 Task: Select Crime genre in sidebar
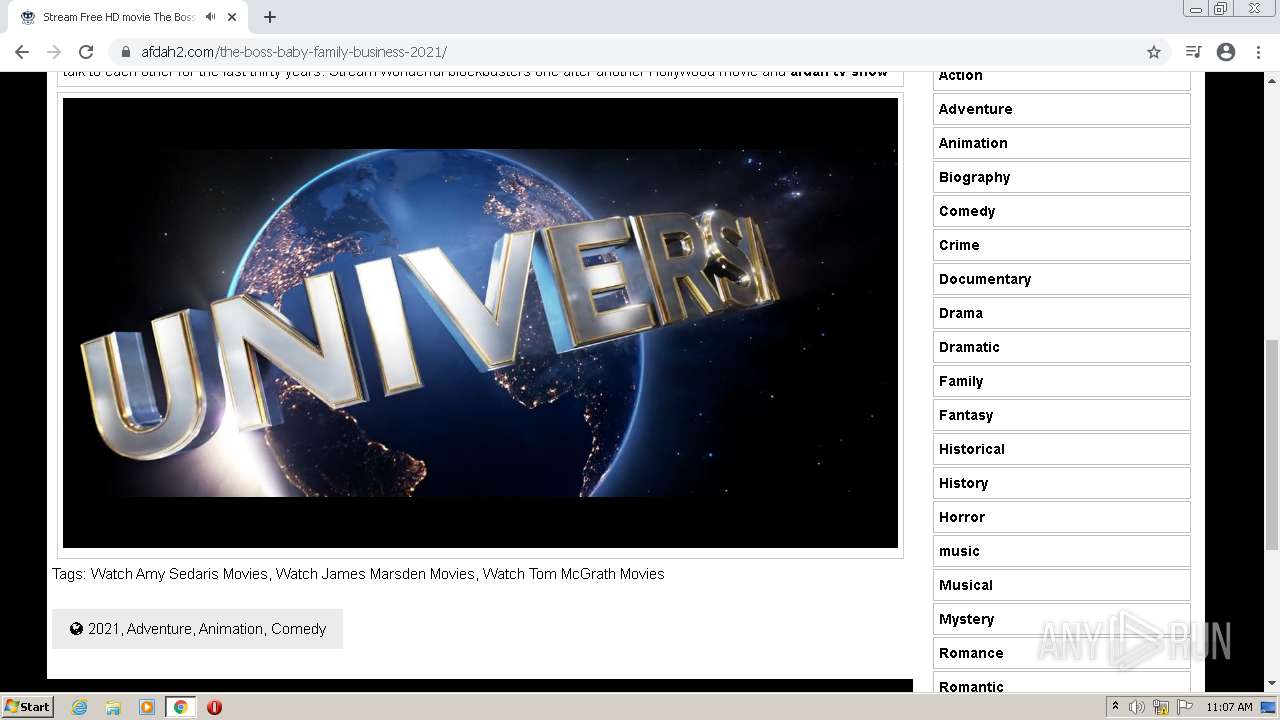click(1062, 245)
